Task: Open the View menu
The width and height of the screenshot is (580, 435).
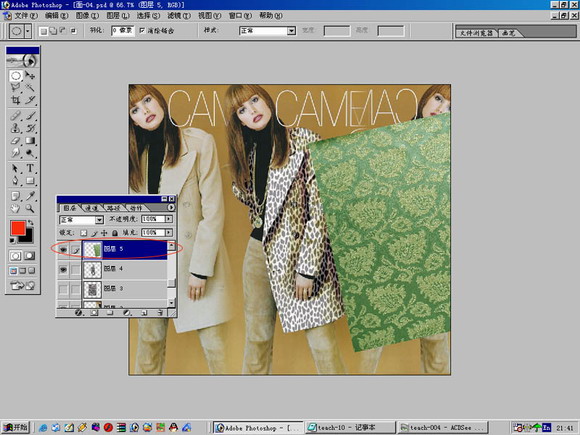Action: 209,16
